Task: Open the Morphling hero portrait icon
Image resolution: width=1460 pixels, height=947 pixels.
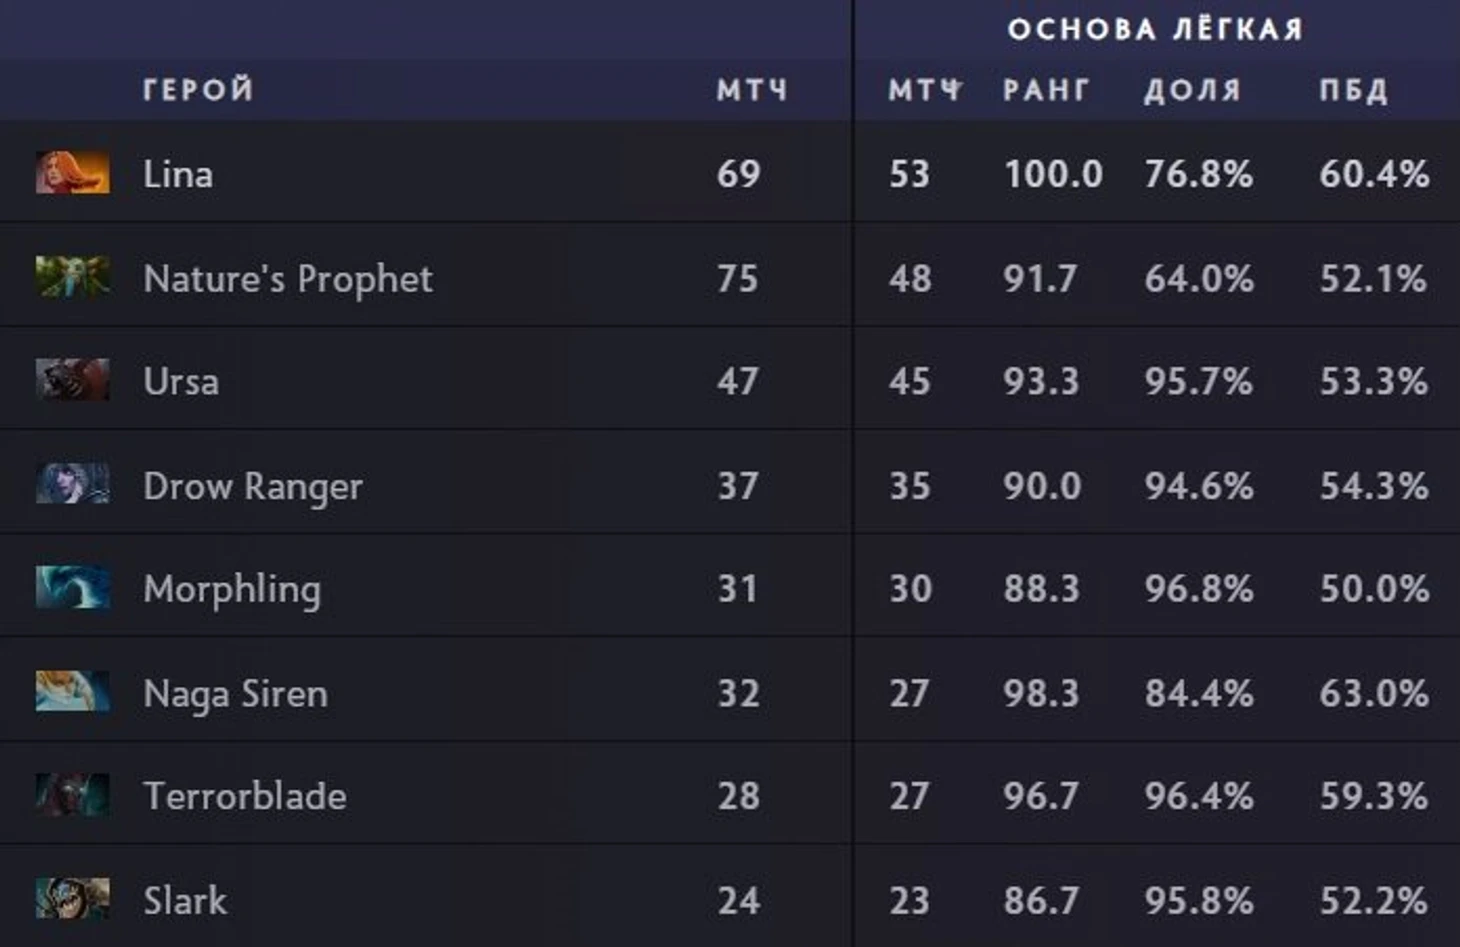Action: pyautogui.click(x=72, y=588)
